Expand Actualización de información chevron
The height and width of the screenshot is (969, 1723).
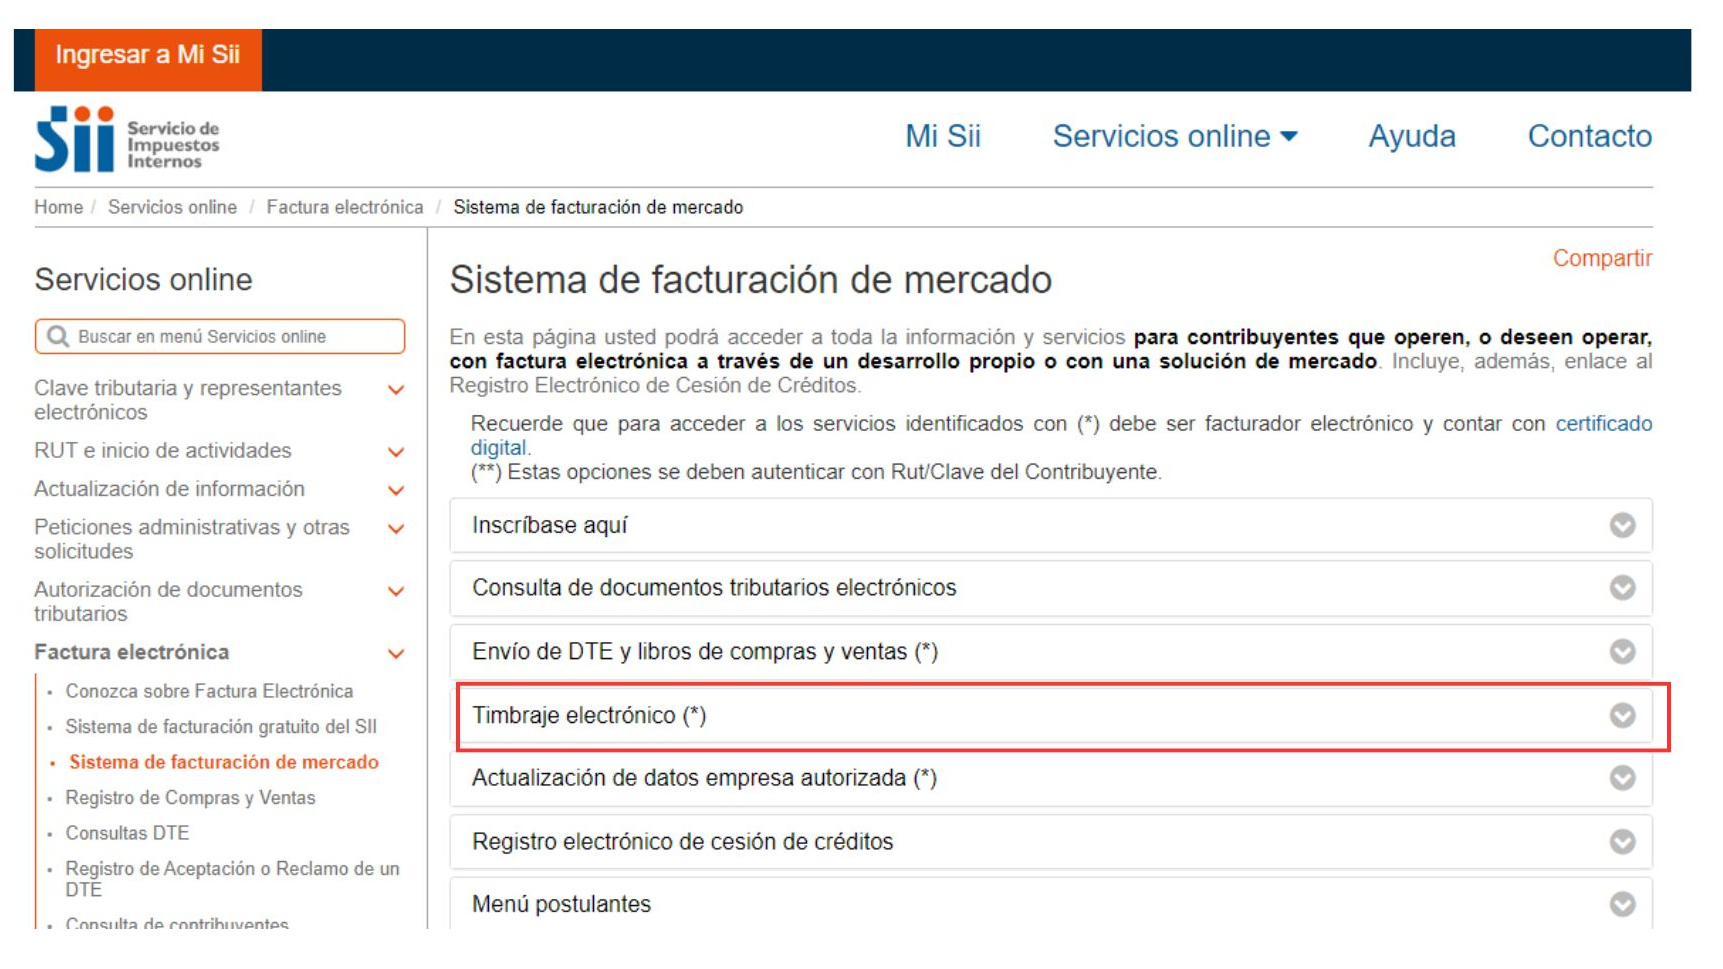click(396, 490)
